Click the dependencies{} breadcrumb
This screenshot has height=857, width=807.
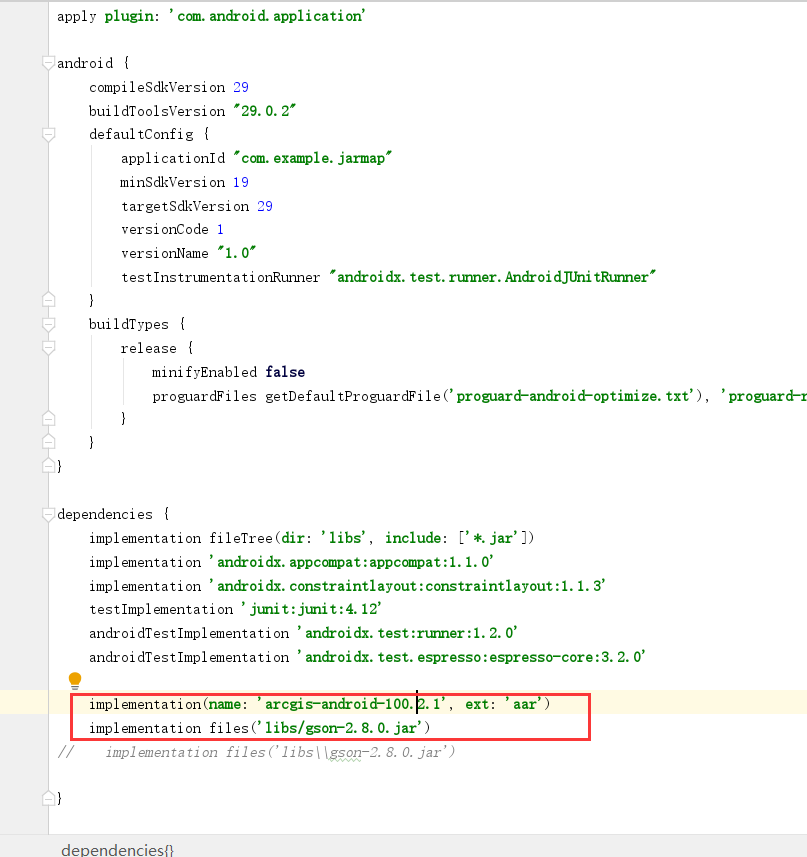click(x=117, y=849)
